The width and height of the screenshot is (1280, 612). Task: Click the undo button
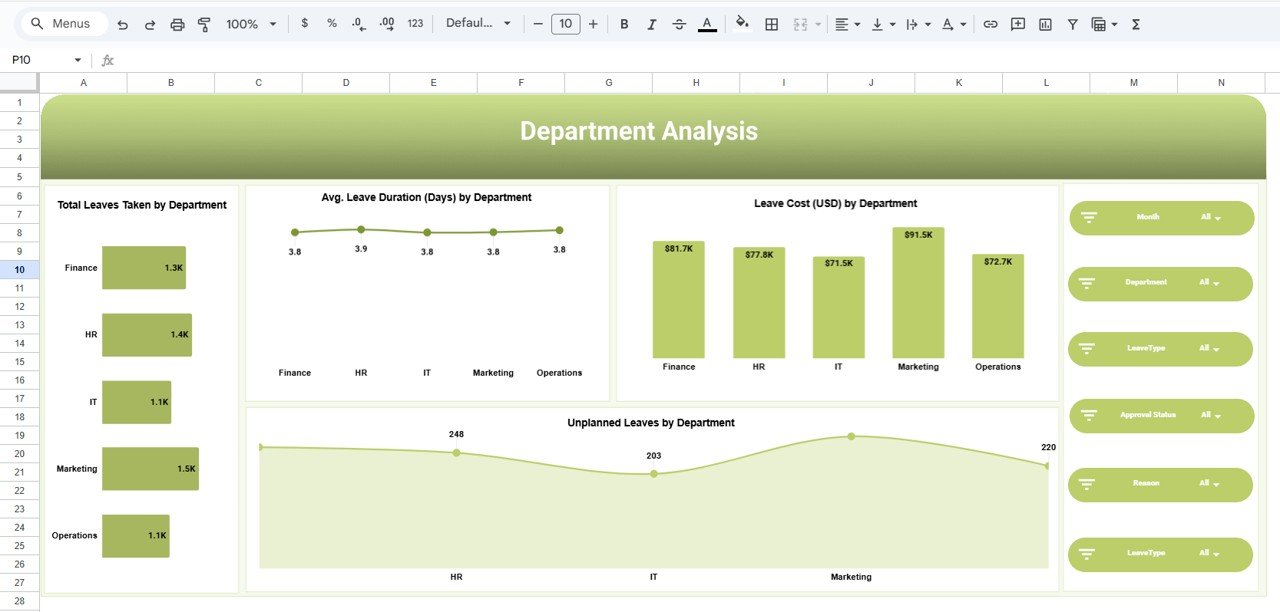point(122,23)
